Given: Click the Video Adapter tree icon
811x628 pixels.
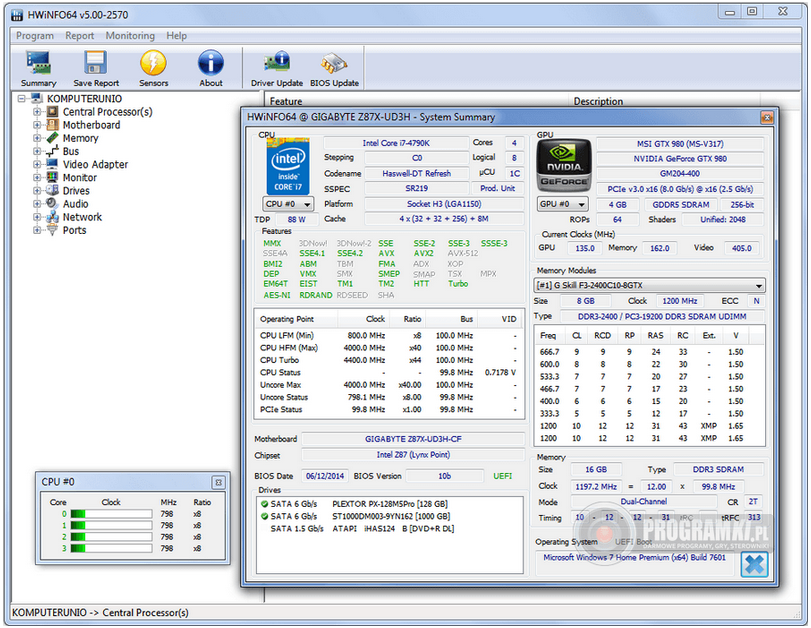Looking at the screenshot, I should pos(52,164).
